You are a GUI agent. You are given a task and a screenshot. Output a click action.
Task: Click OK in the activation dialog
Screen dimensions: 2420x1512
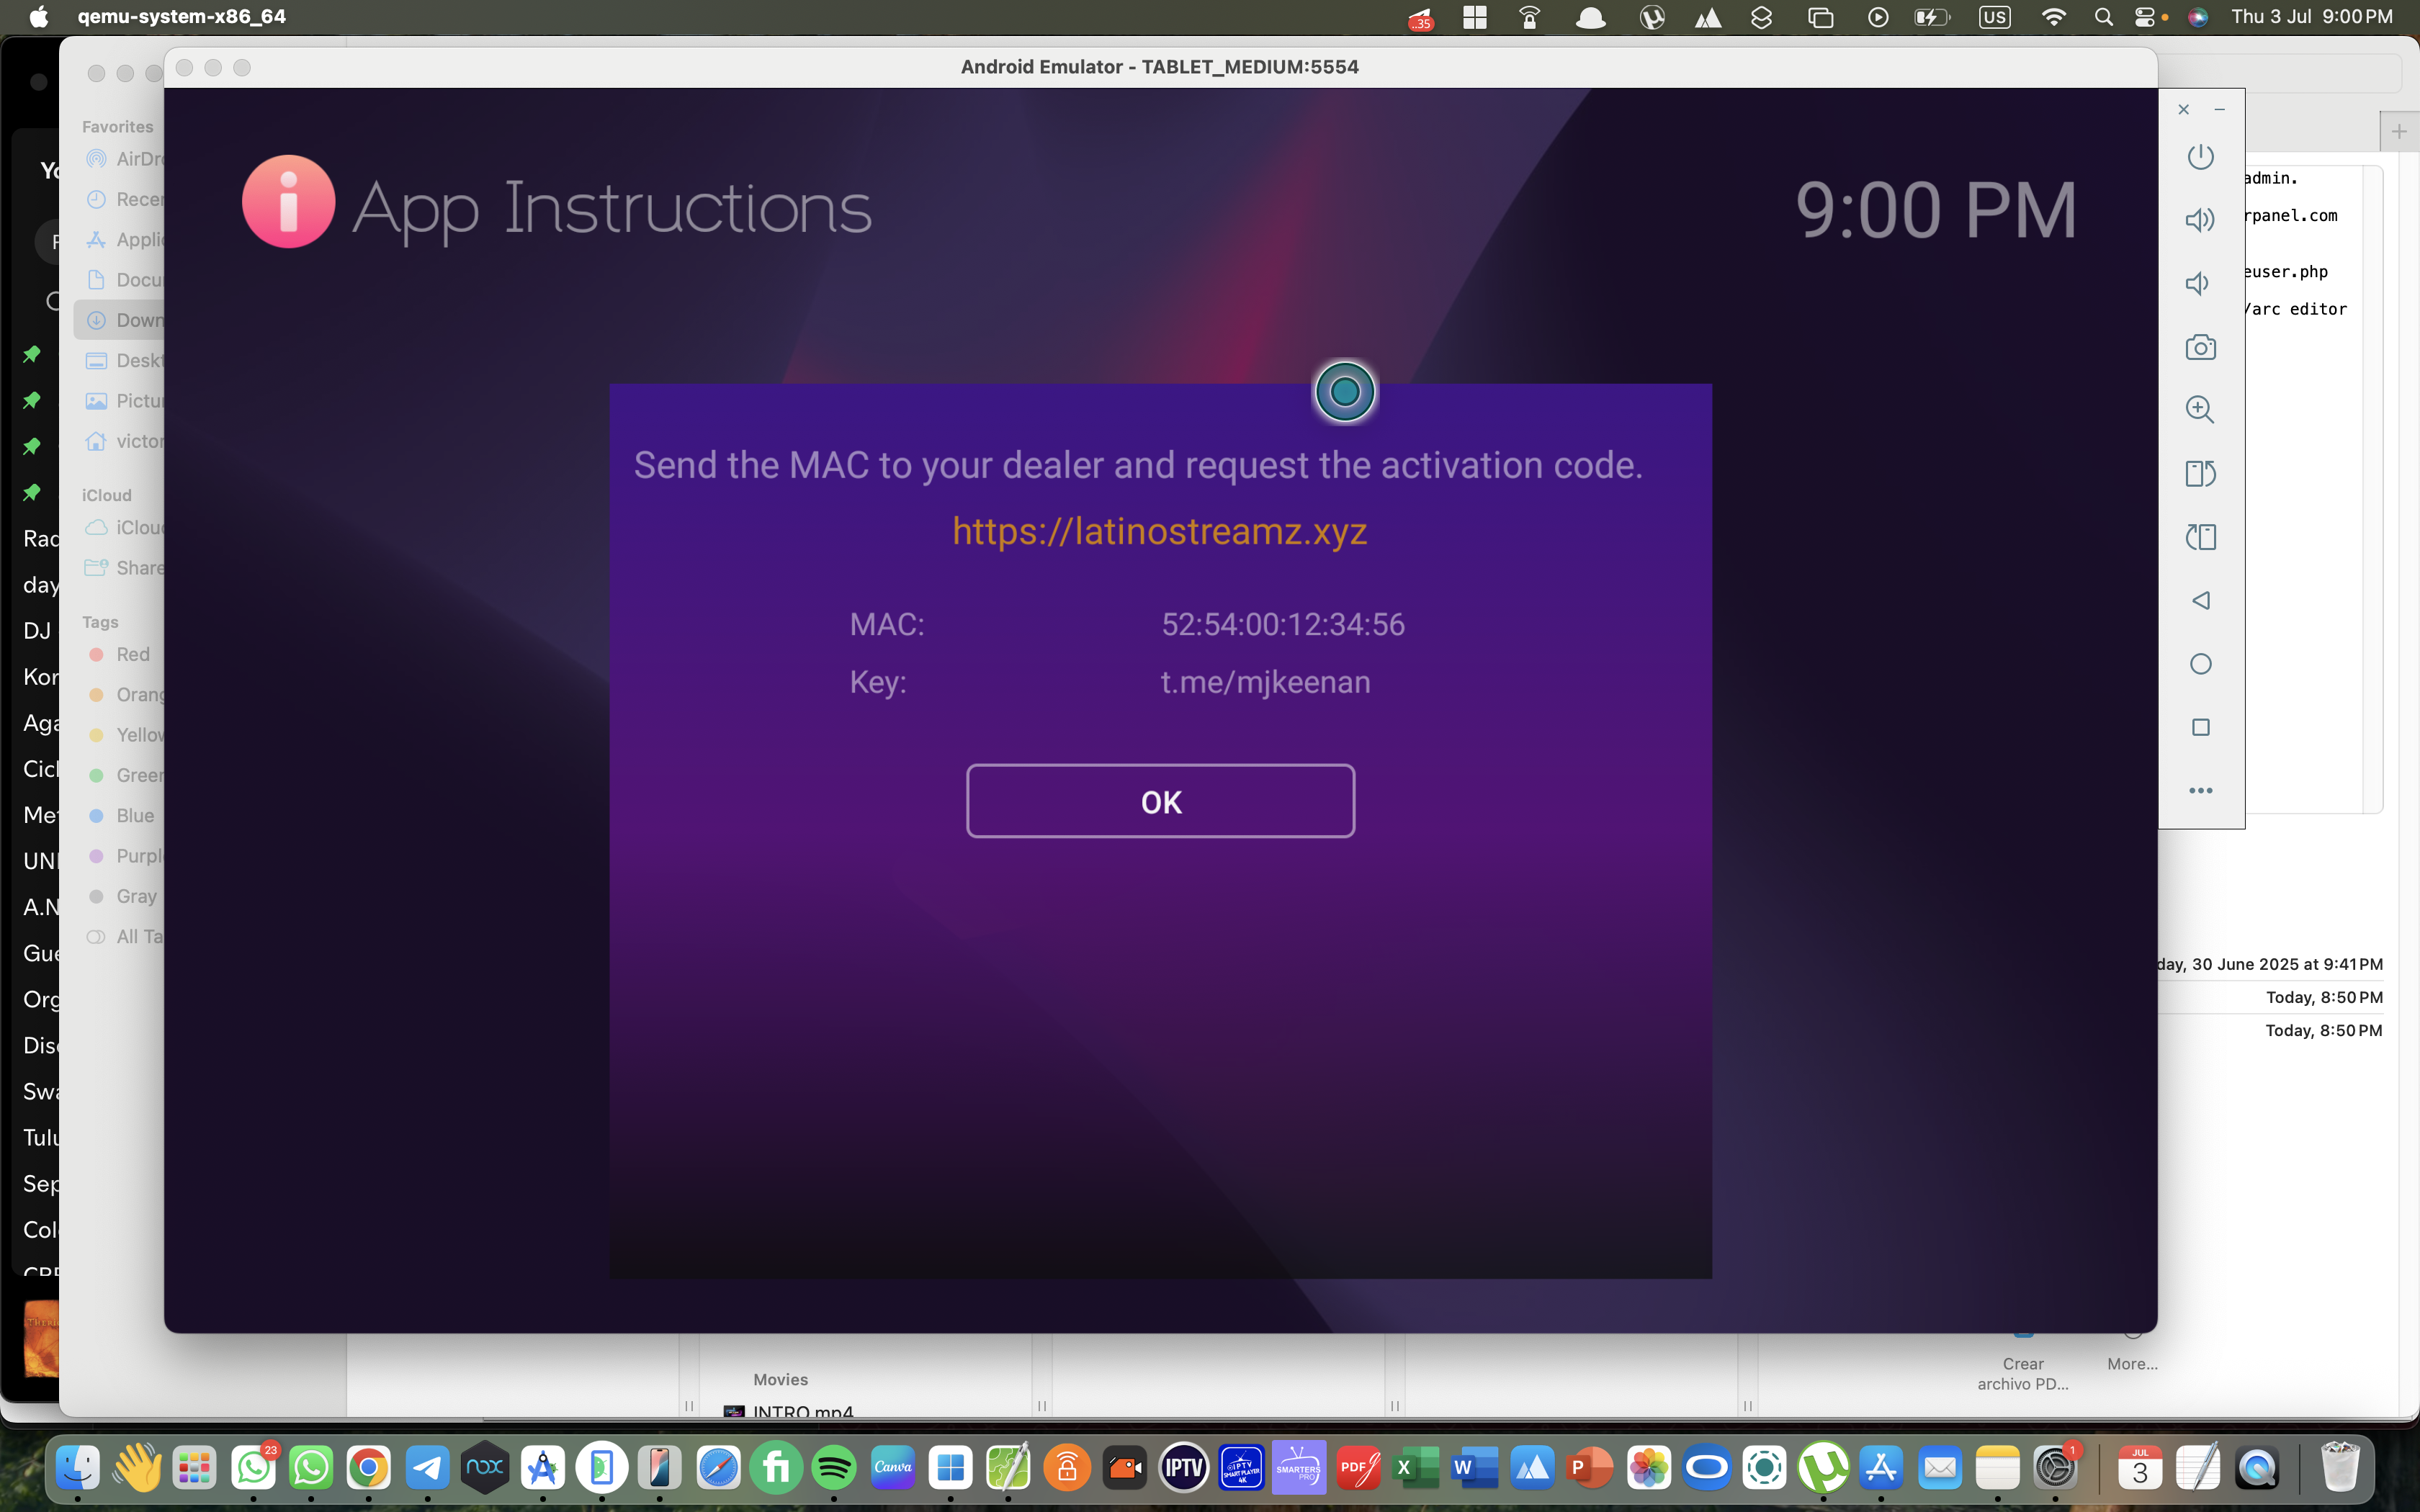click(x=1160, y=801)
